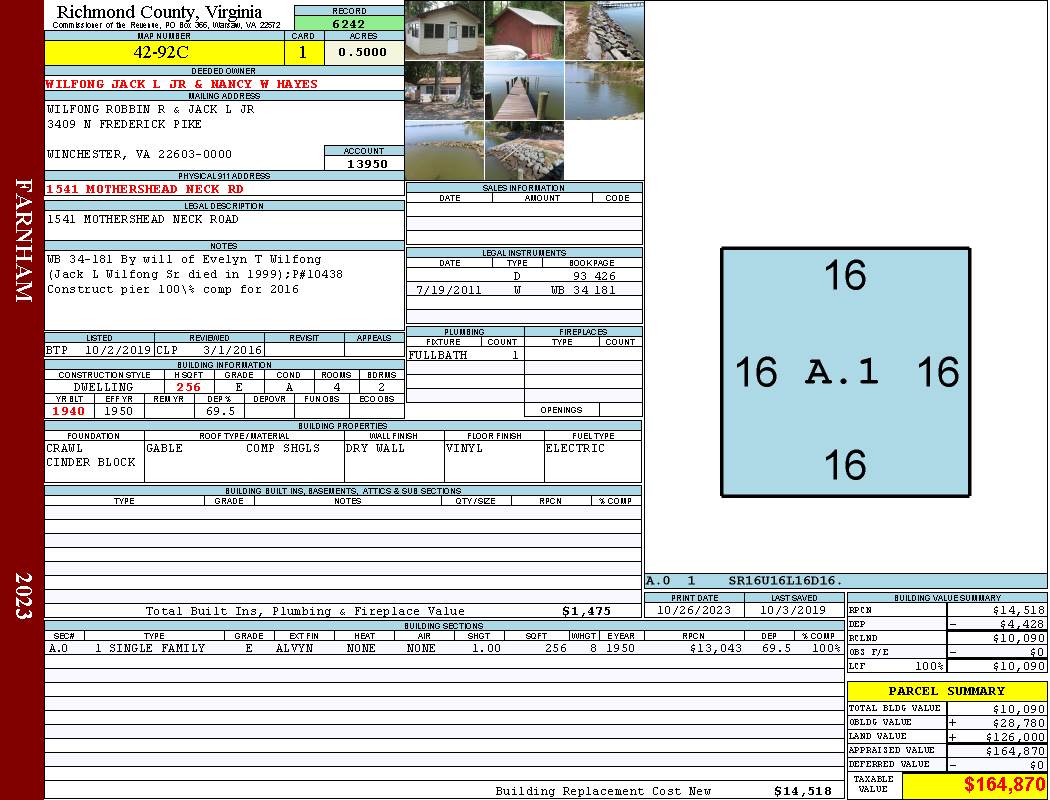Viewport: 1050px width, 800px height.
Task: Select the rock shoreline photo with dock
Action: coord(604,30)
